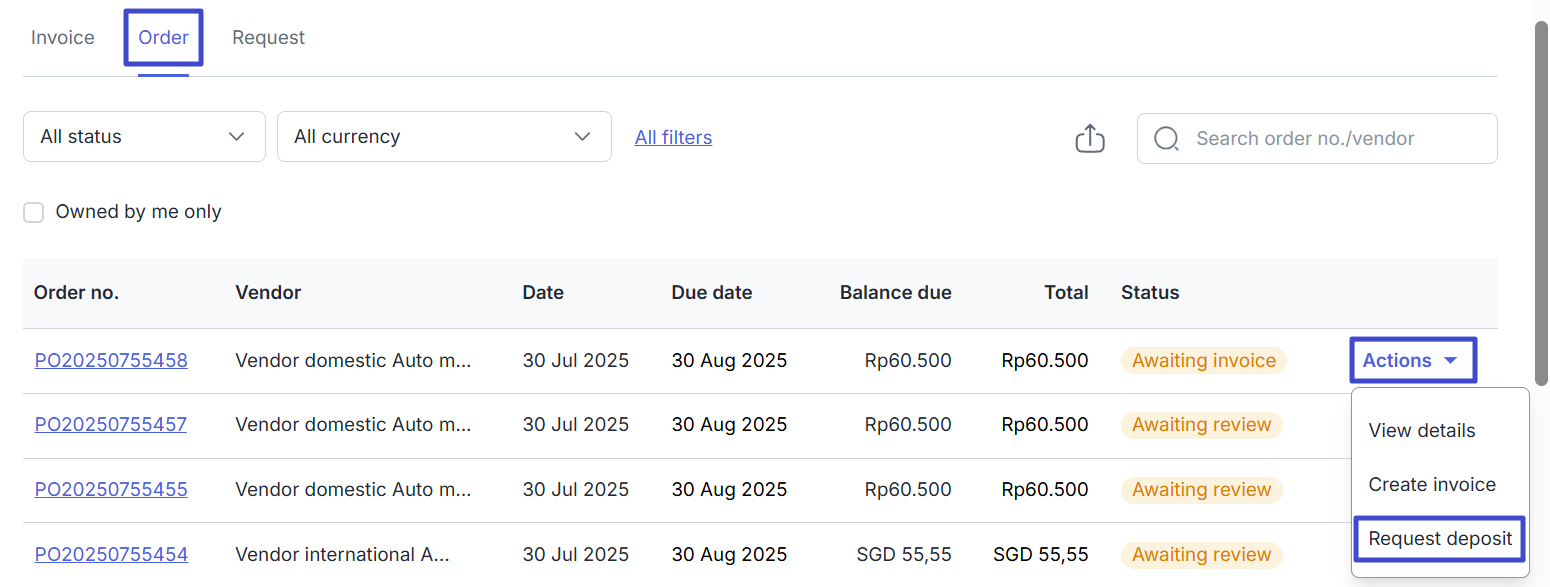1550x587 pixels.
Task: Switch to the Request tab
Action: (x=268, y=38)
